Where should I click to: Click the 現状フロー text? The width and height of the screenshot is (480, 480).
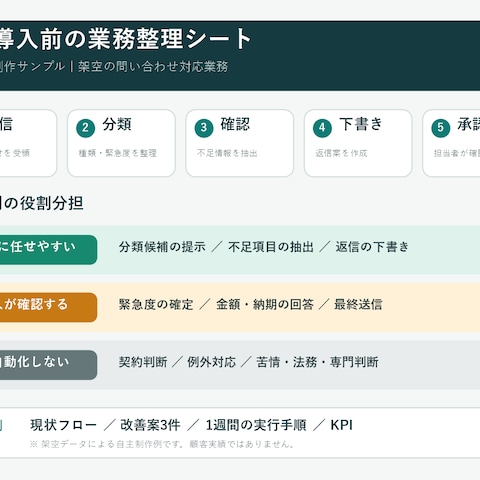(63, 425)
